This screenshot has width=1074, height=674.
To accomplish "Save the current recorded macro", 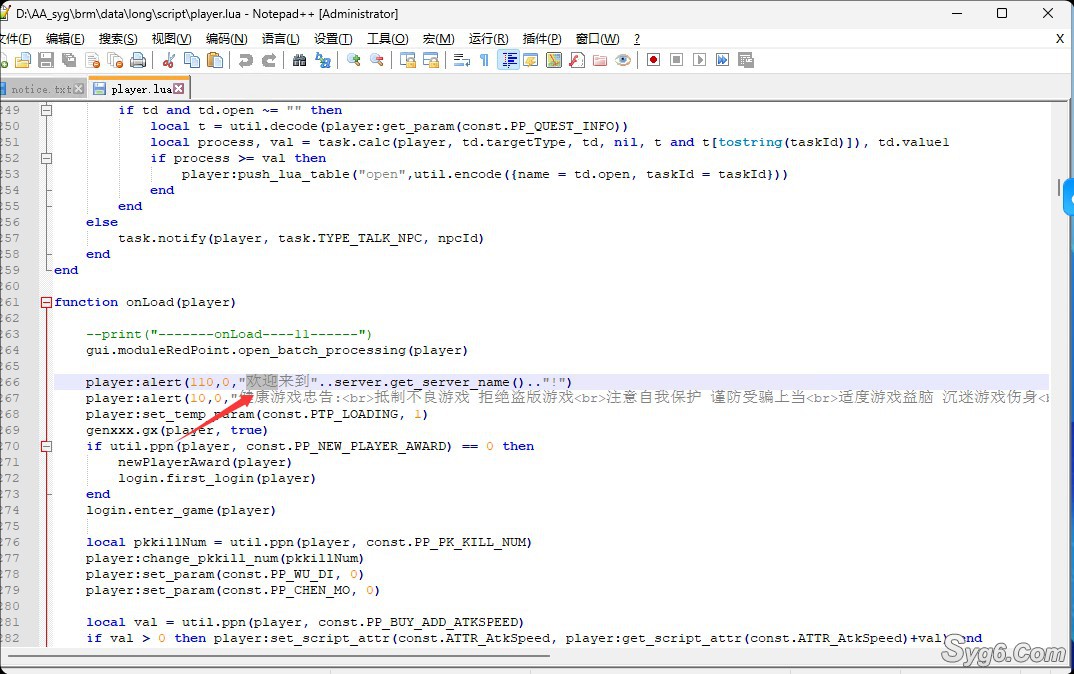I will point(746,60).
